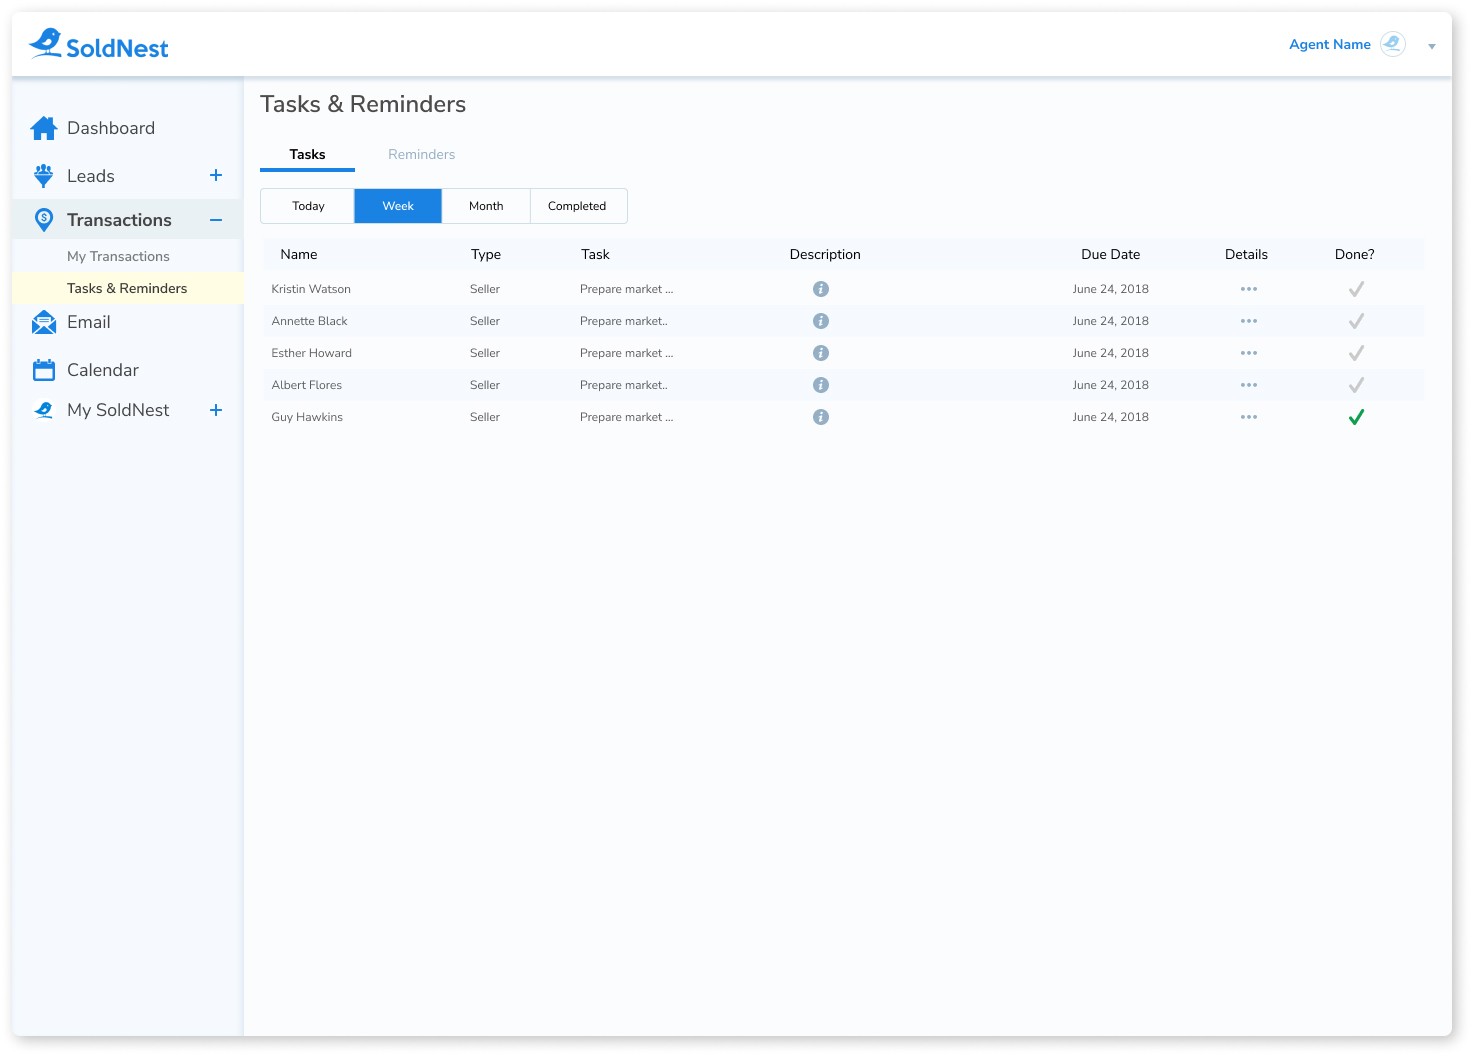Open details dots for Esther Howard

pos(1249,353)
